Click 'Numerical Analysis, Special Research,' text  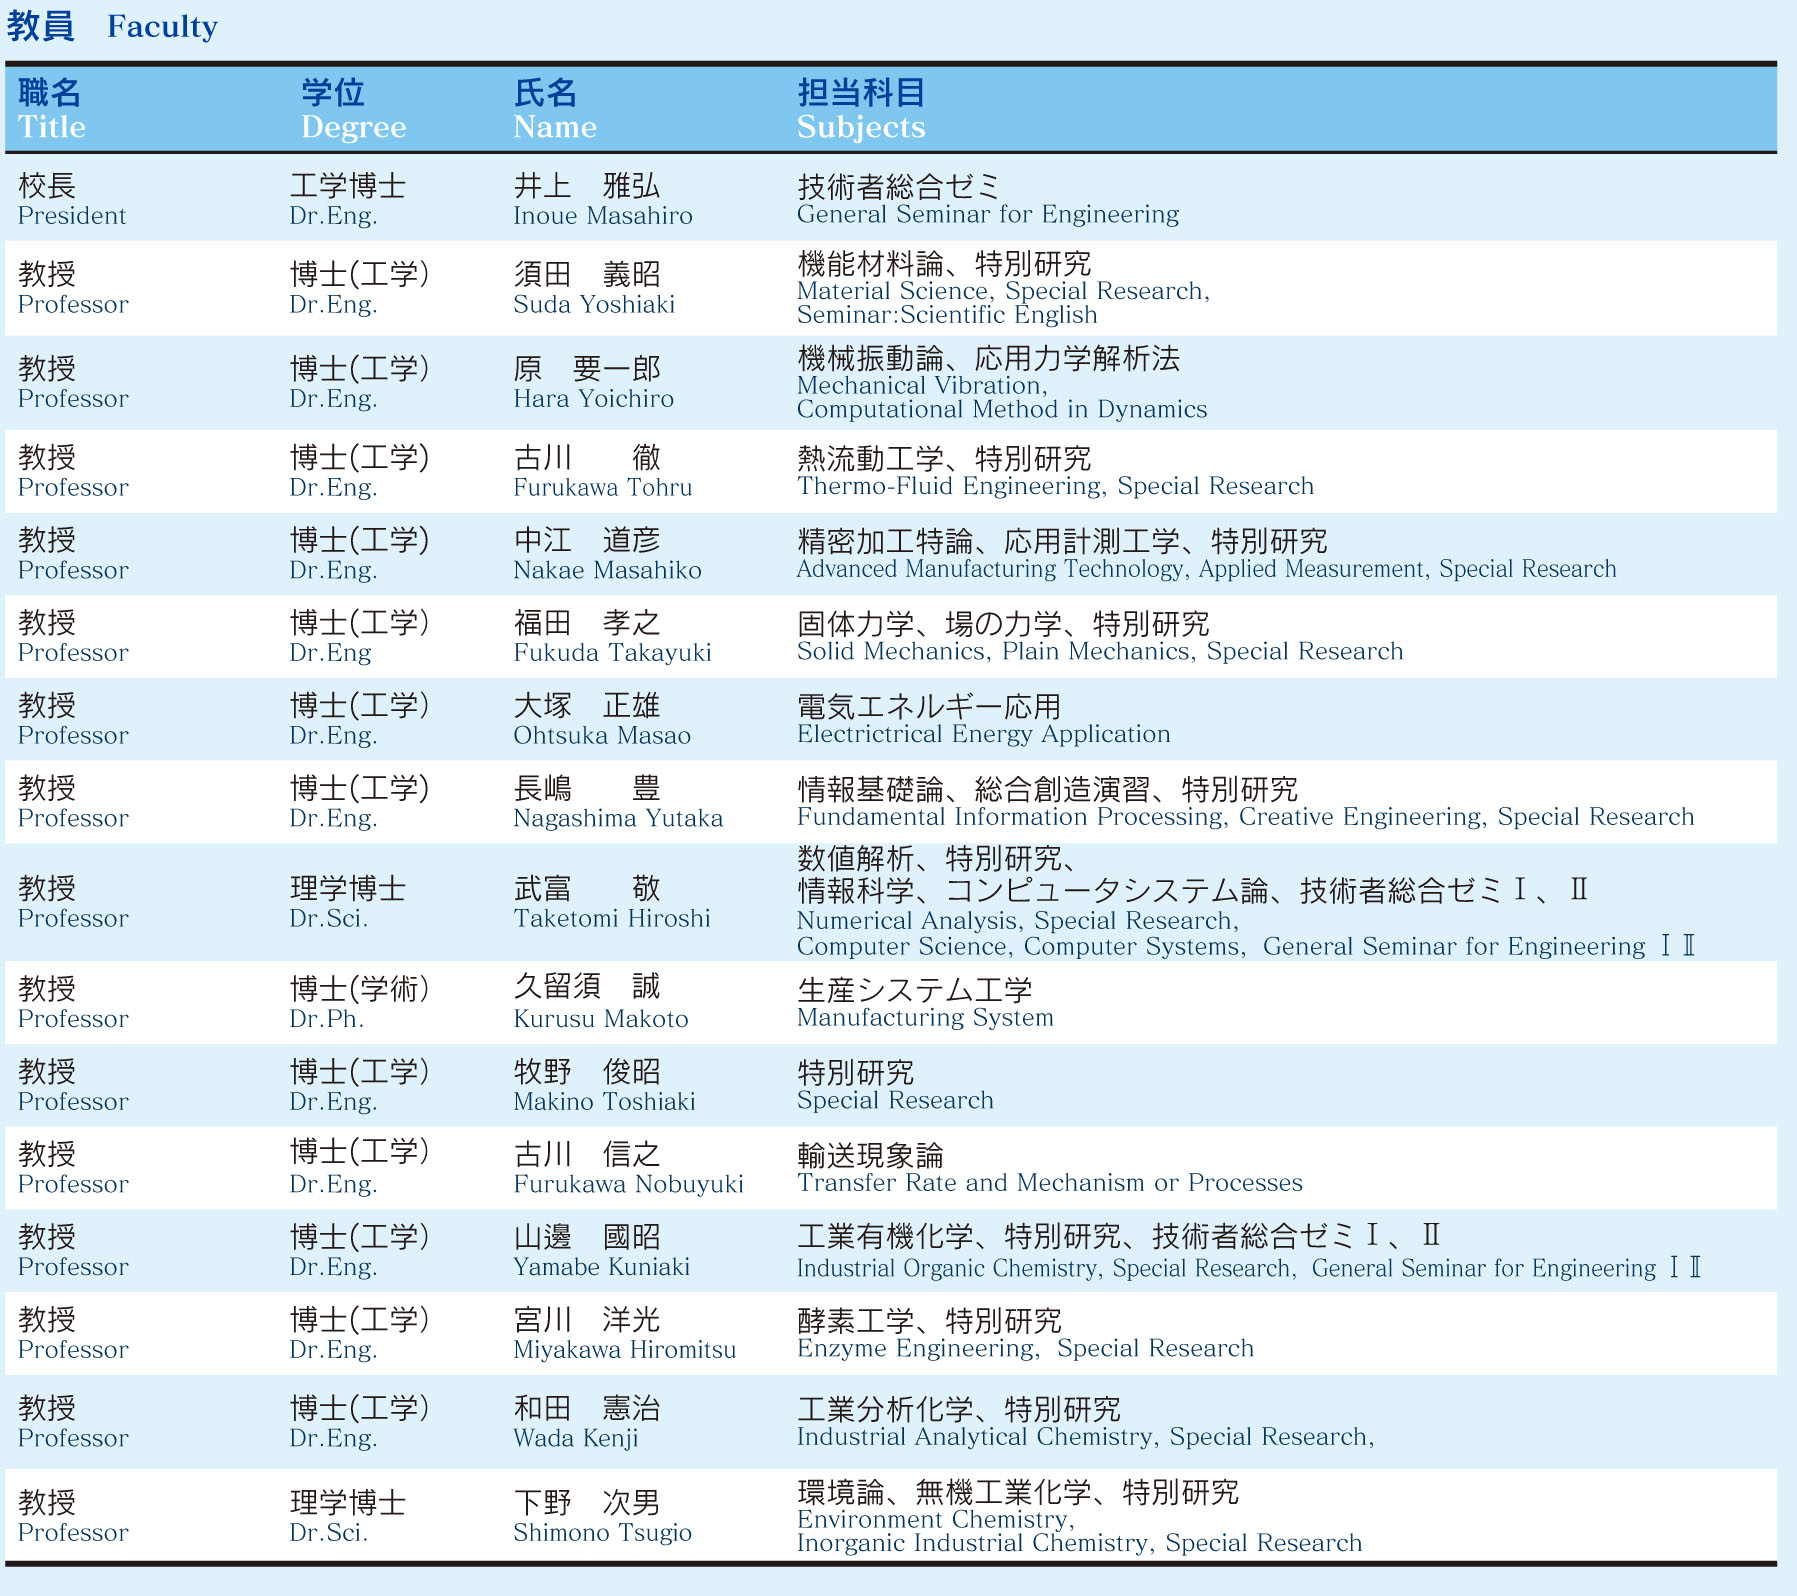coord(1018,921)
